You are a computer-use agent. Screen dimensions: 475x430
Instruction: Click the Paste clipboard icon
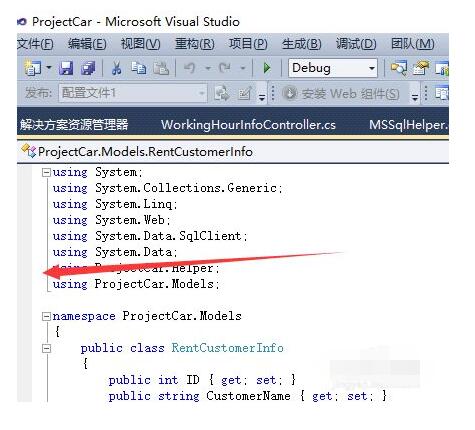point(161,68)
